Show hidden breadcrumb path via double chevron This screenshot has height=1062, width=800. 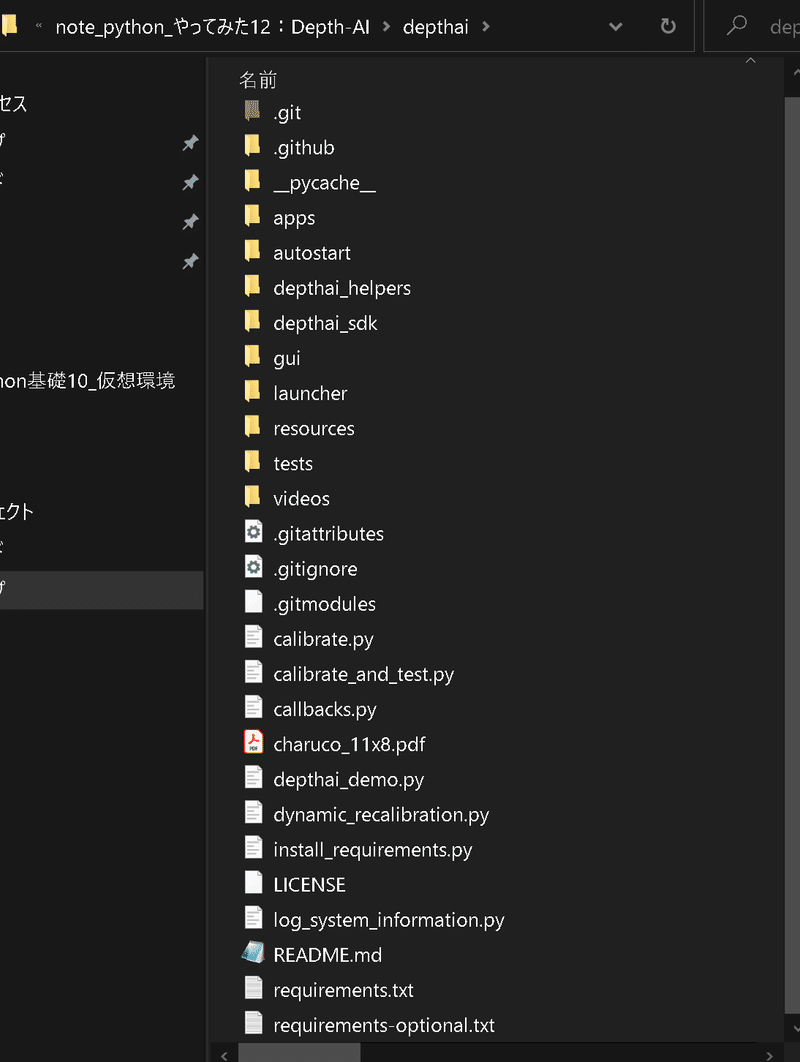pos(39,26)
